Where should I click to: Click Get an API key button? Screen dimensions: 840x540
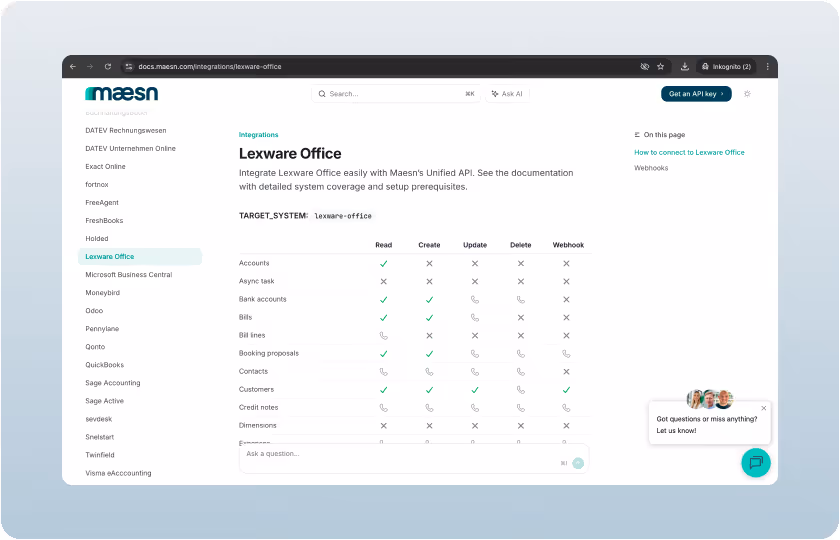tap(696, 94)
